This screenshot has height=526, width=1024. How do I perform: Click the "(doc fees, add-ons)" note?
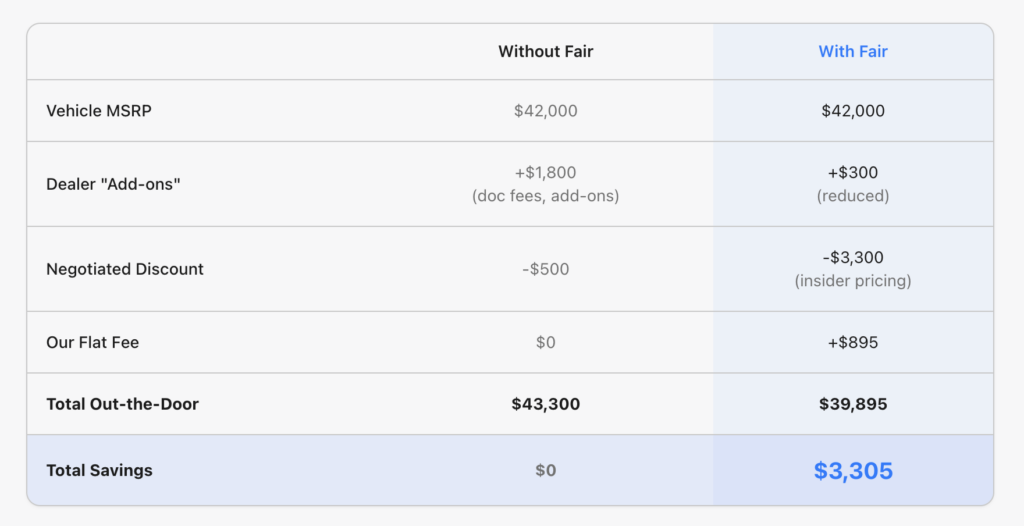(x=545, y=196)
